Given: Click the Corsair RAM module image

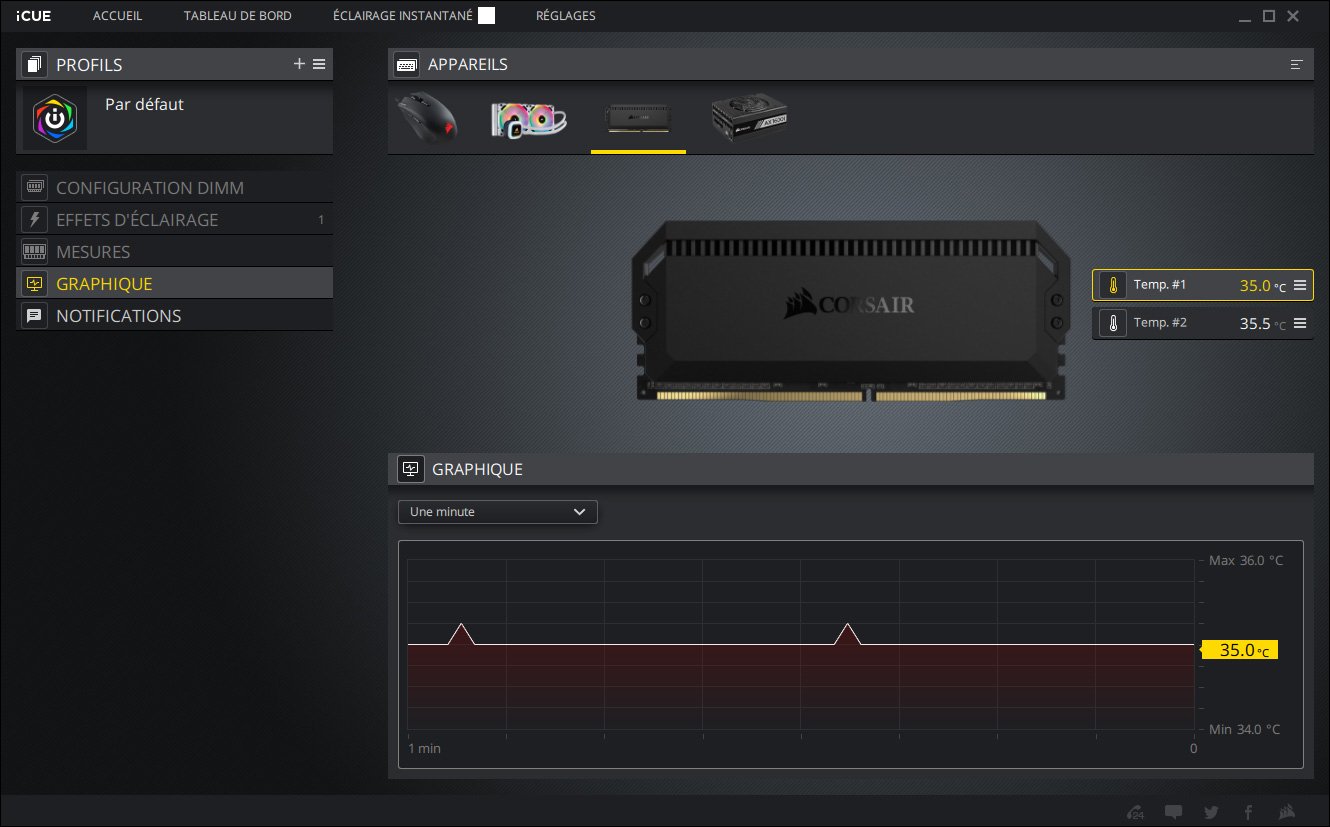Looking at the screenshot, I should pyautogui.click(x=850, y=312).
